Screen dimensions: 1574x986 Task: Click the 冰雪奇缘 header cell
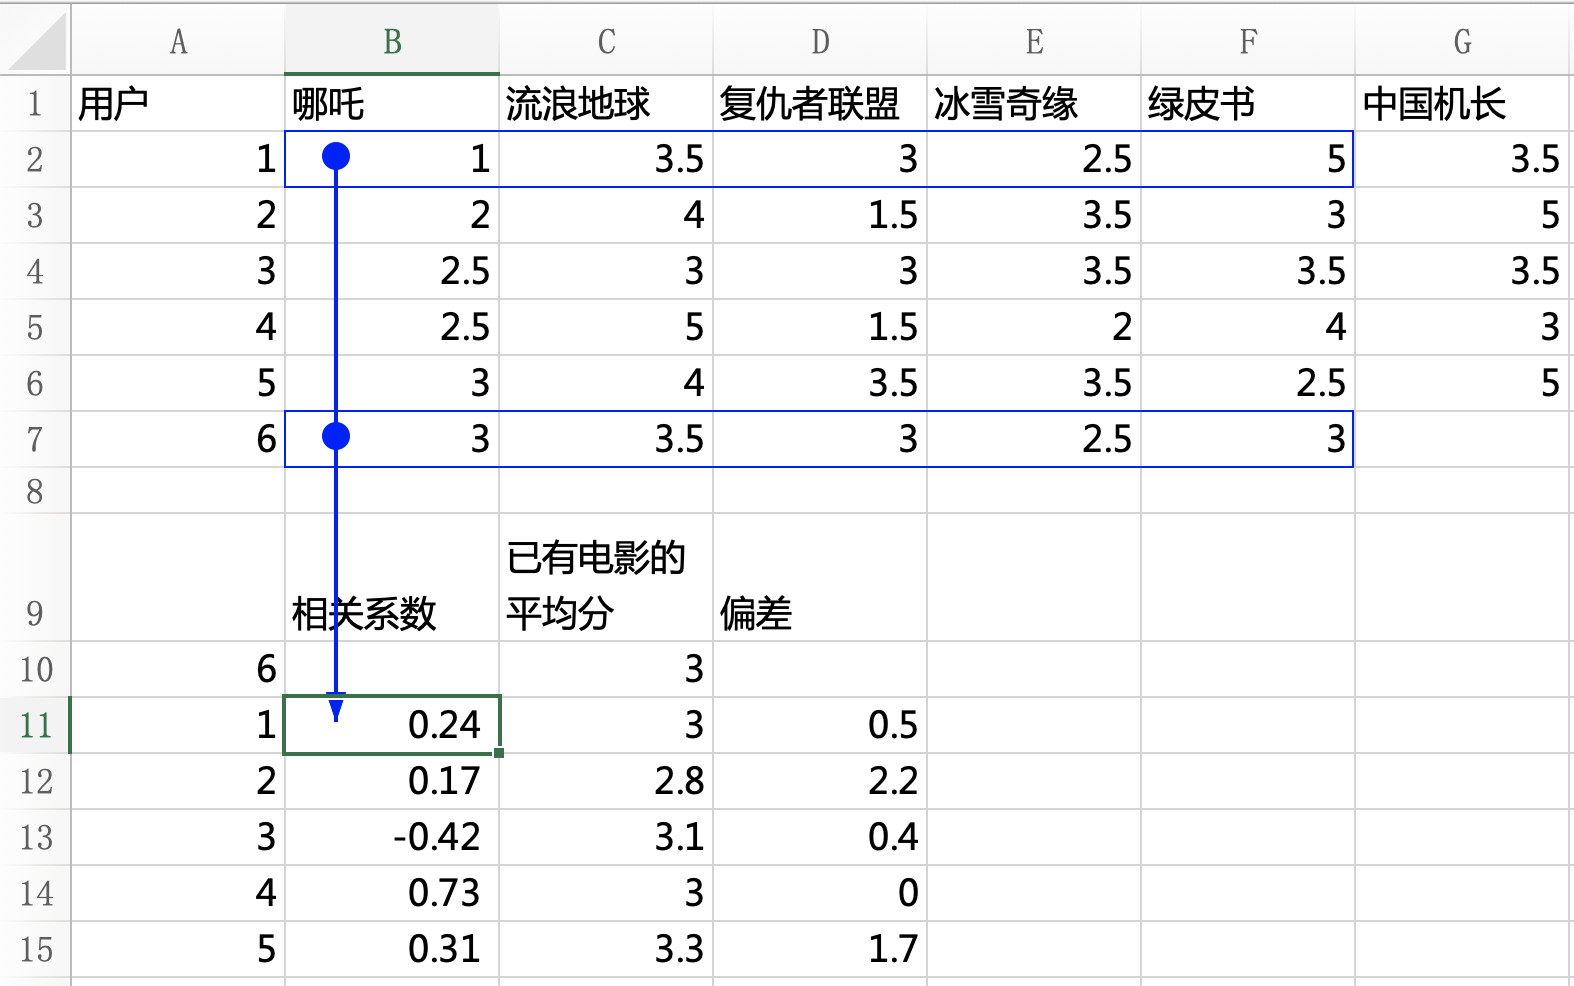(x=1034, y=103)
